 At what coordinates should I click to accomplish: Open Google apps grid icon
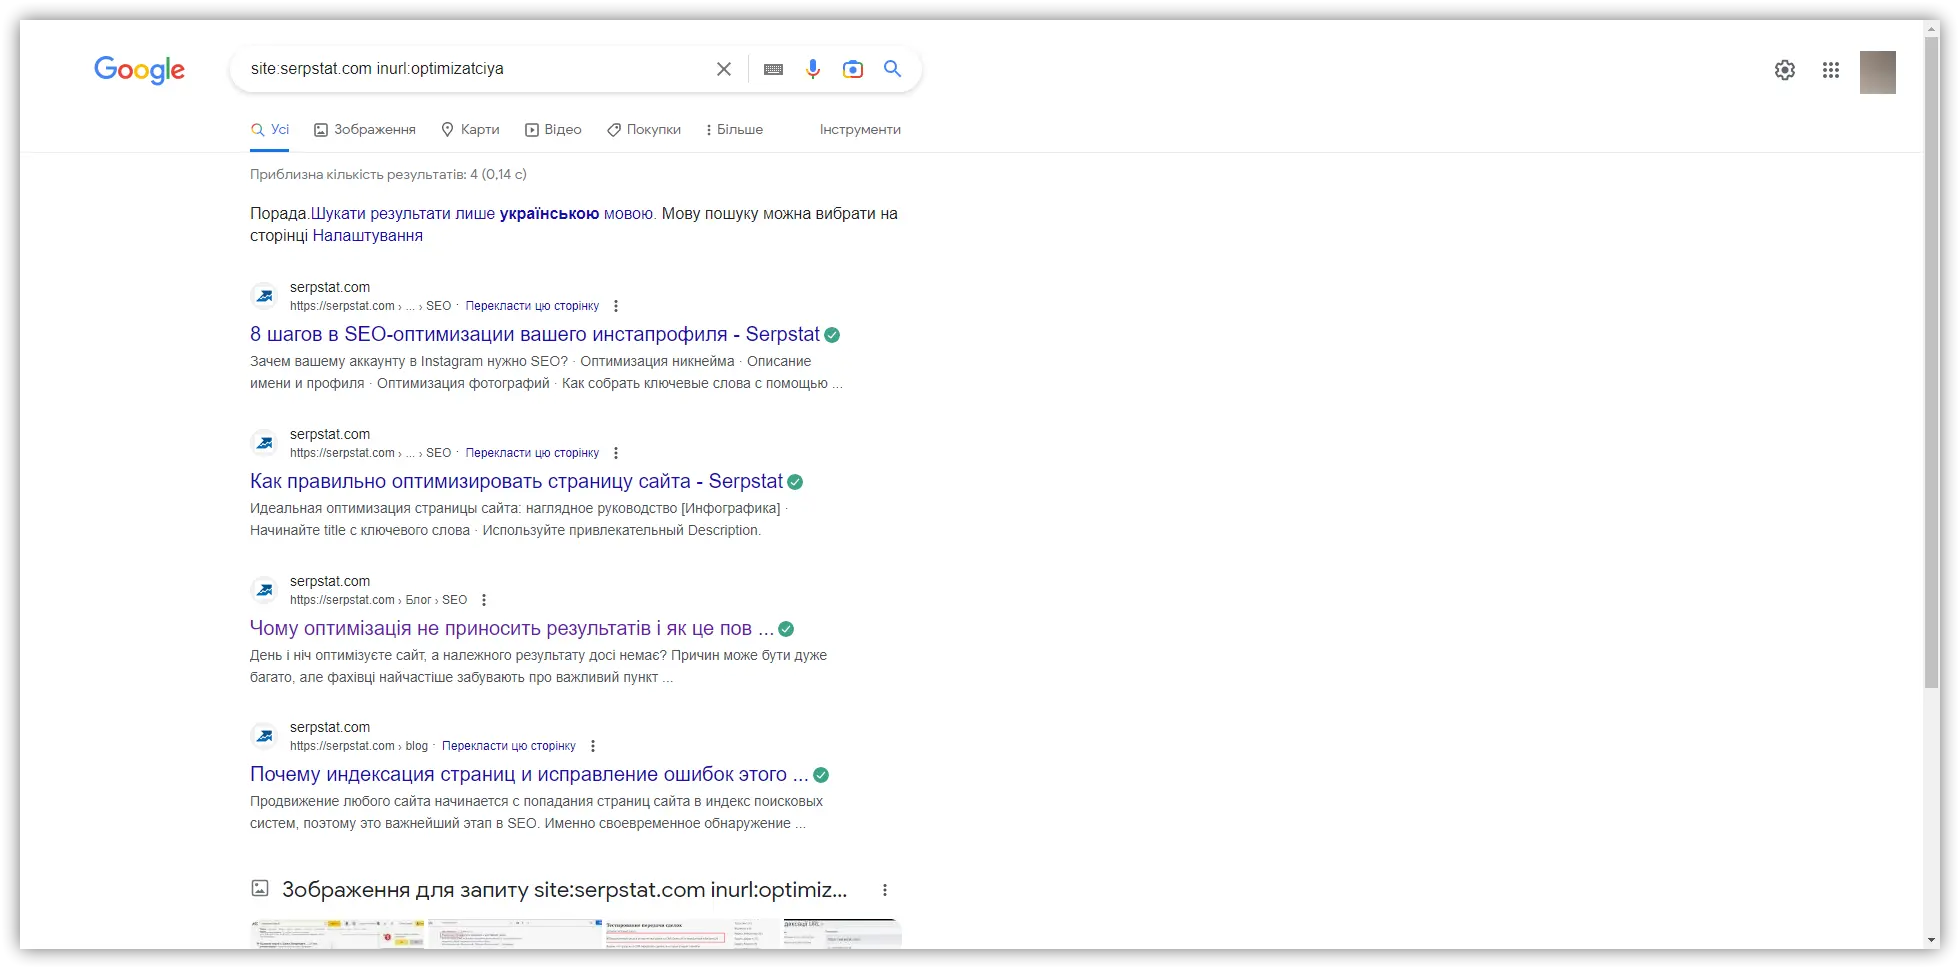(x=1831, y=70)
